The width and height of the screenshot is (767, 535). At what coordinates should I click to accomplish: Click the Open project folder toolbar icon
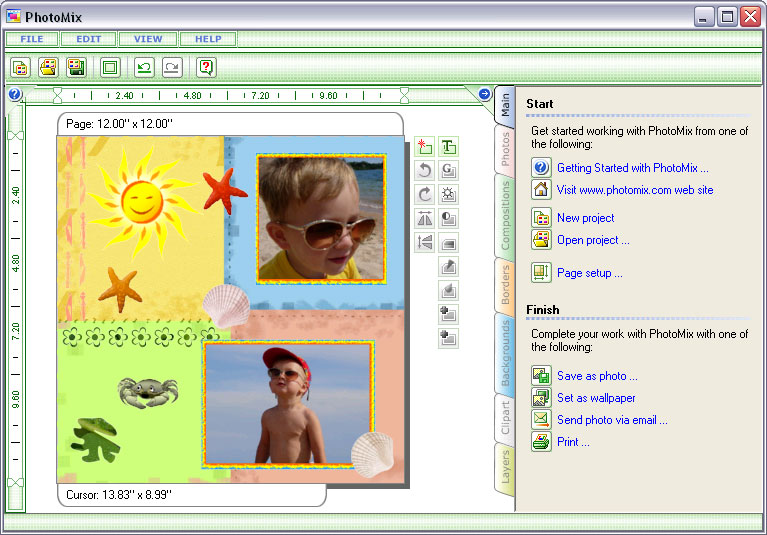47,68
